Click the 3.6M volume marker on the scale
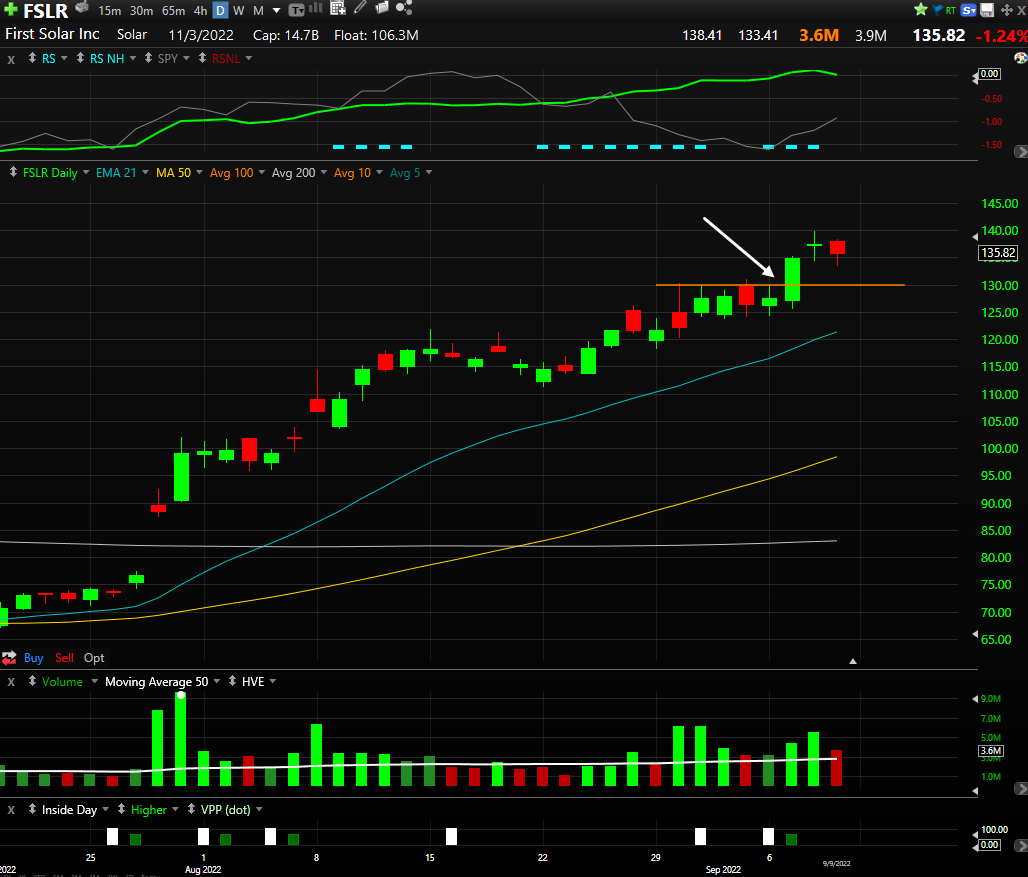The image size is (1028, 877). pos(991,750)
